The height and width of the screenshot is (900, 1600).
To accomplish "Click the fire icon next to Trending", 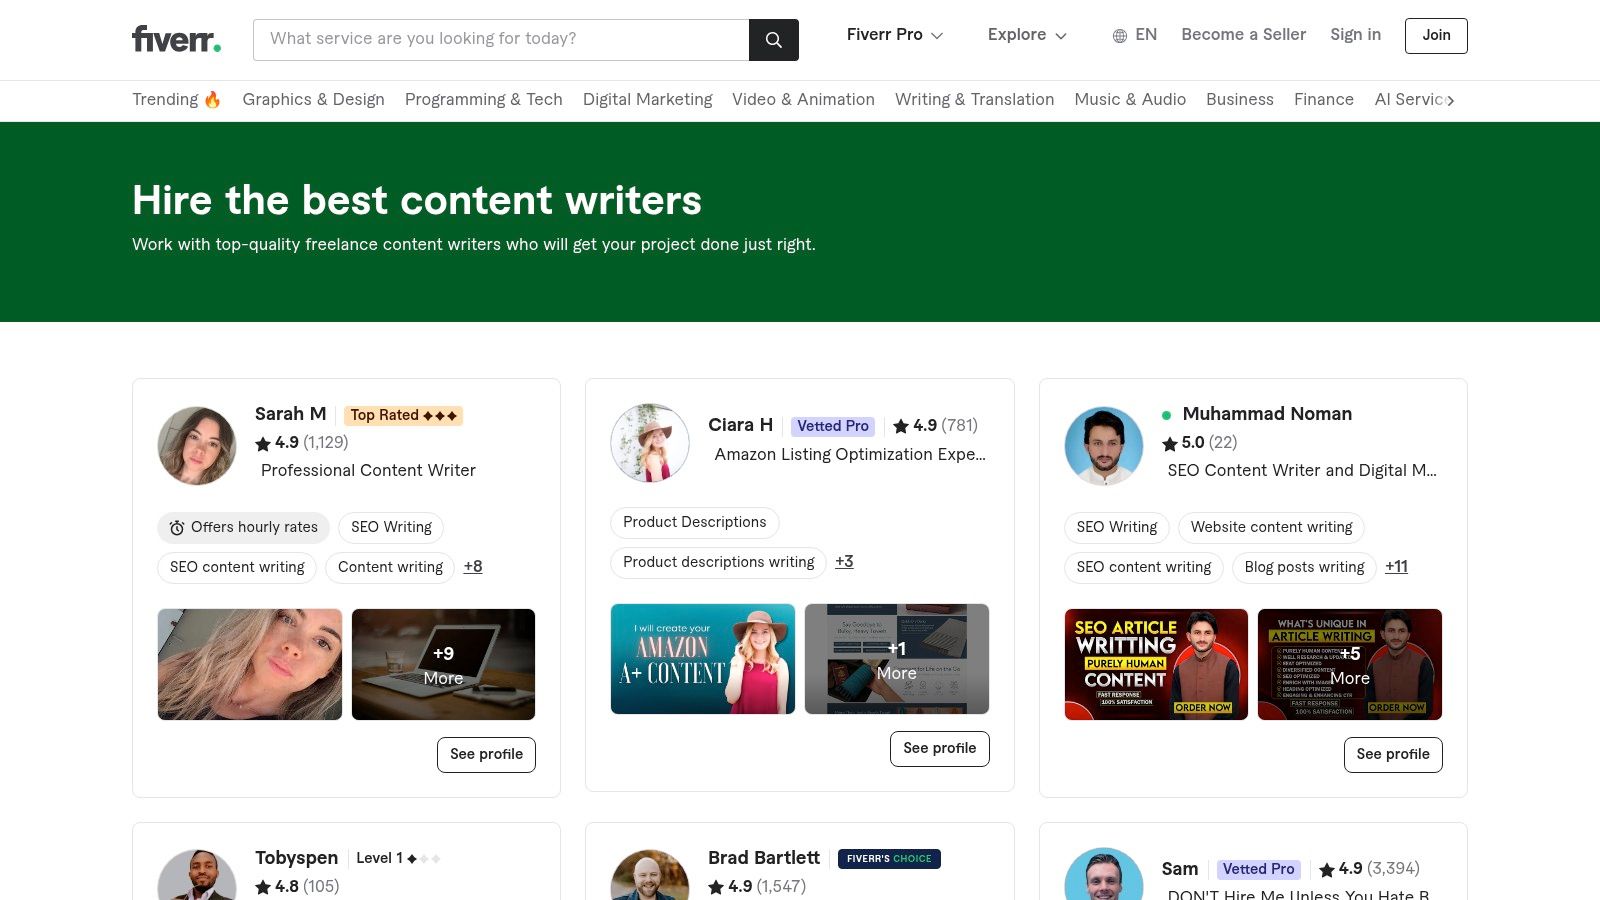I will click(x=210, y=99).
